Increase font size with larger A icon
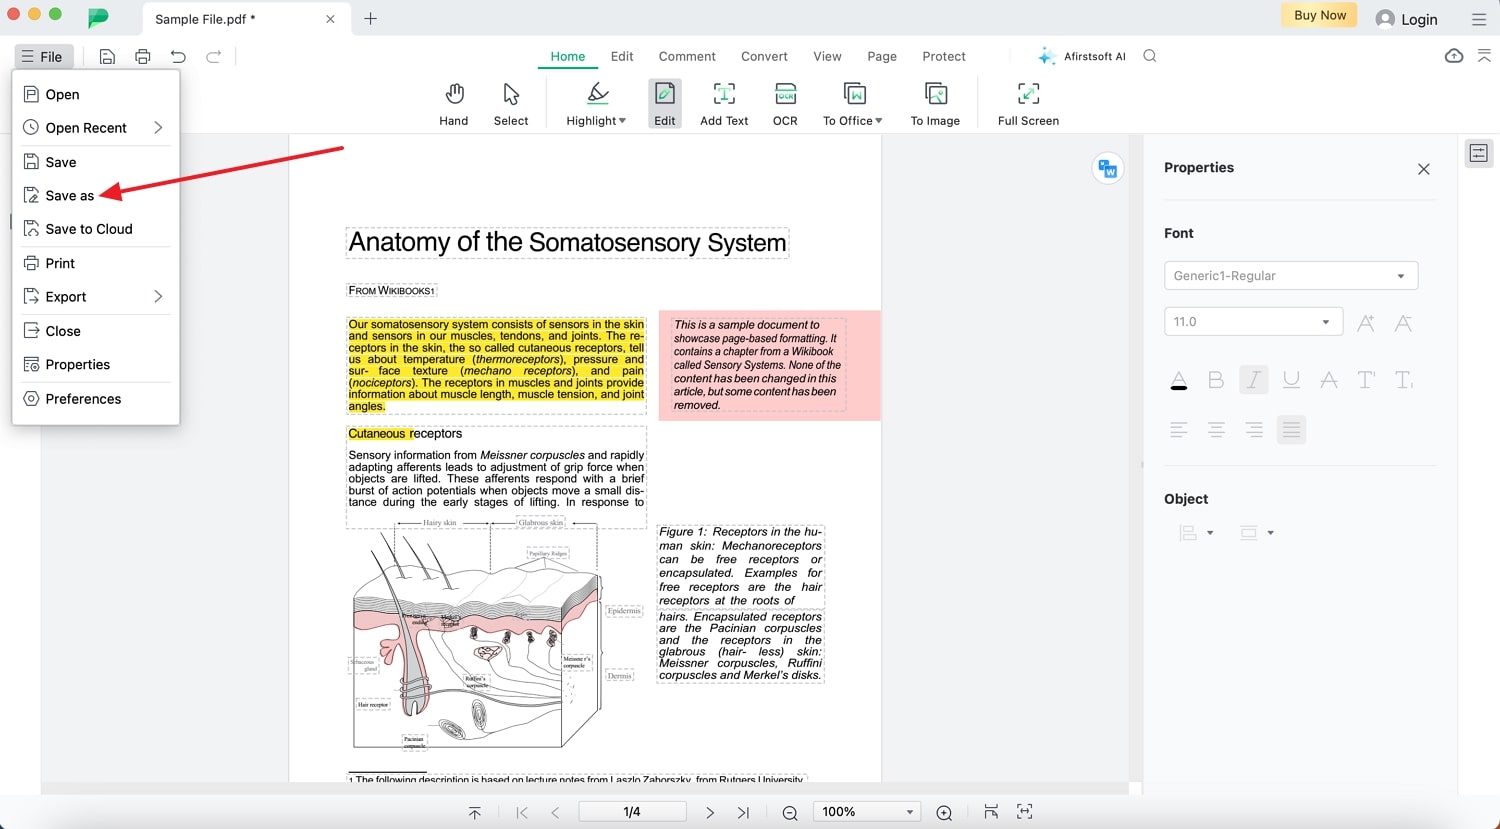This screenshot has height=829, width=1500. [1365, 322]
